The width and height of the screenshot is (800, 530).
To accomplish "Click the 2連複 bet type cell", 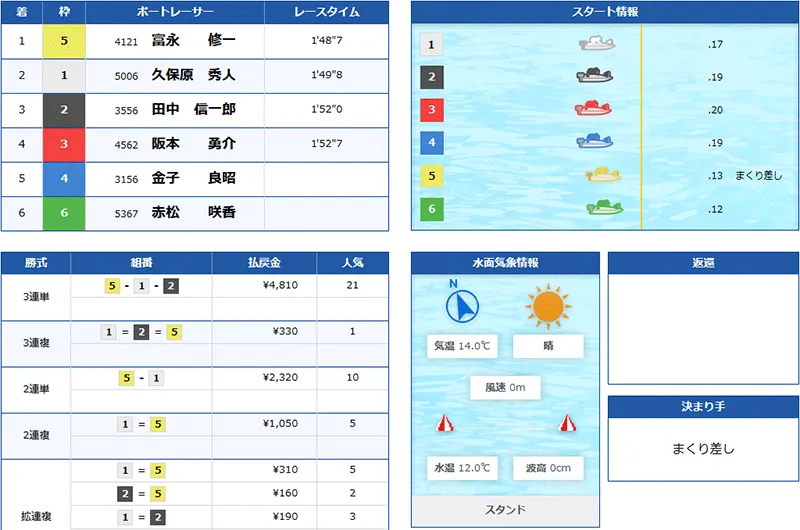I will coord(36,435).
